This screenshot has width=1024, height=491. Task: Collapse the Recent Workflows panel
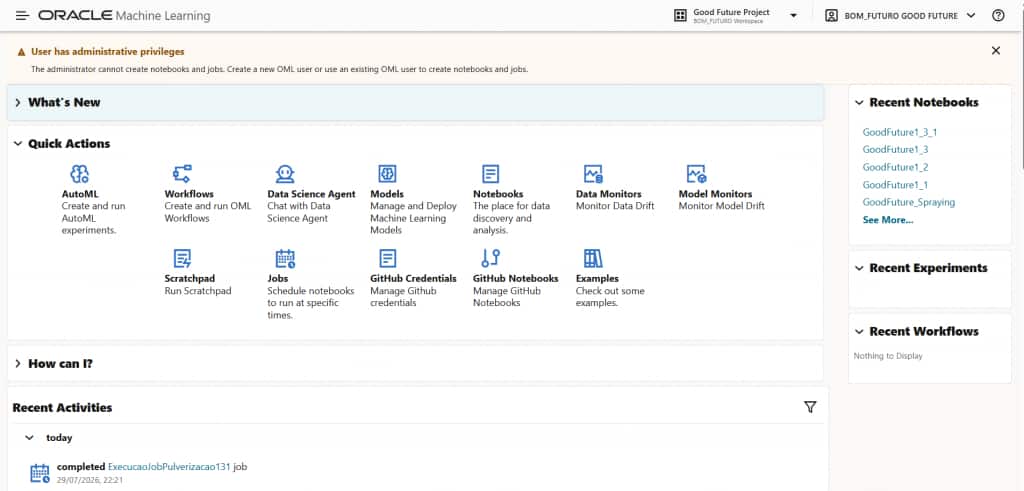(859, 332)
